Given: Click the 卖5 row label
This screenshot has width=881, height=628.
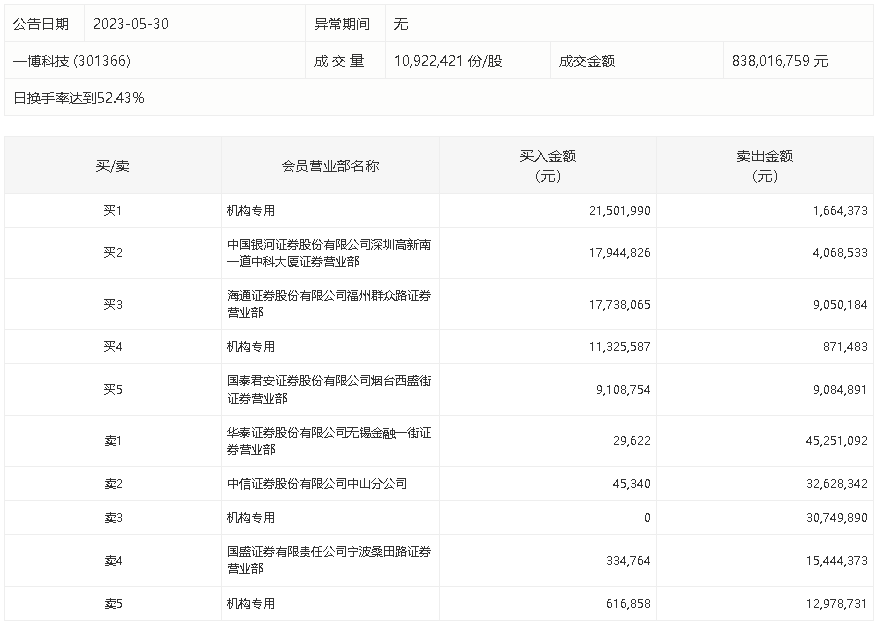Looking at the screenshot, I should pos(113,604).
